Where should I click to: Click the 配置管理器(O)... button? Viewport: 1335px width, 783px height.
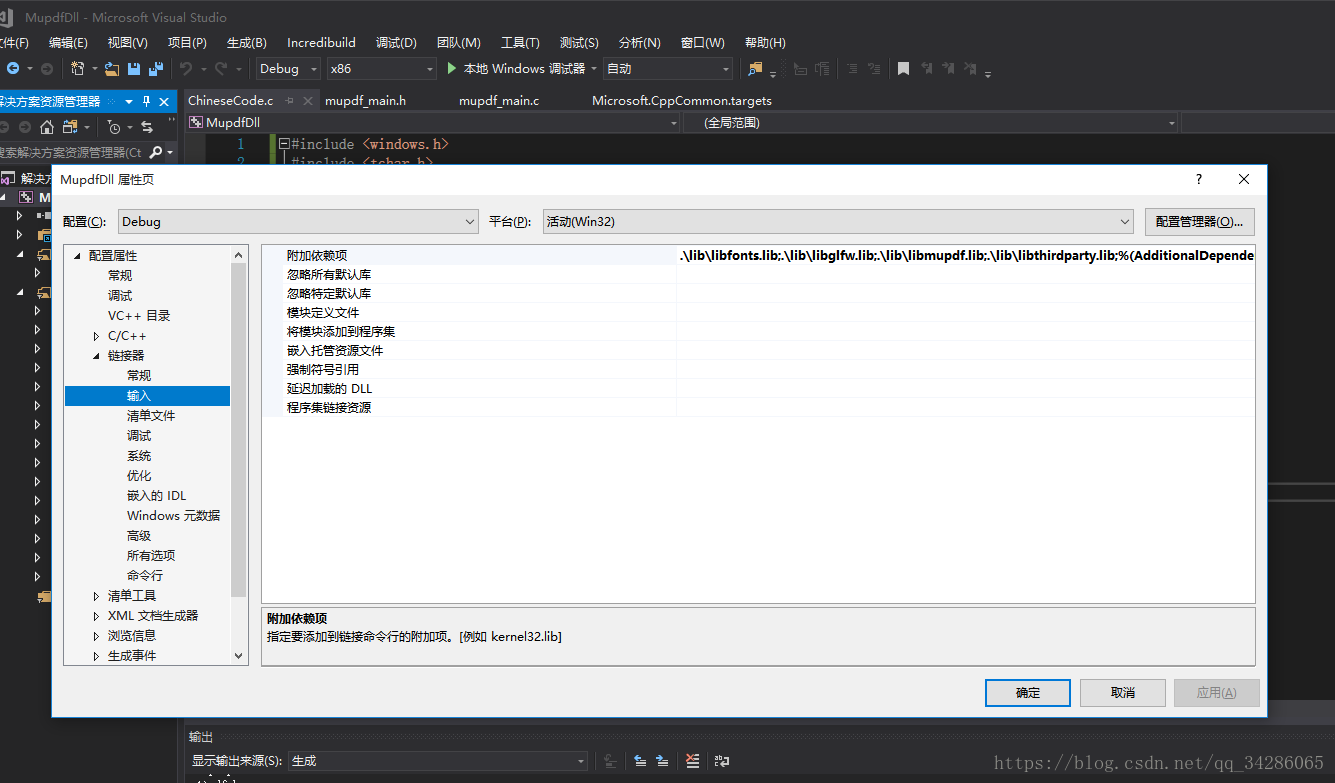coord(1200,221)
